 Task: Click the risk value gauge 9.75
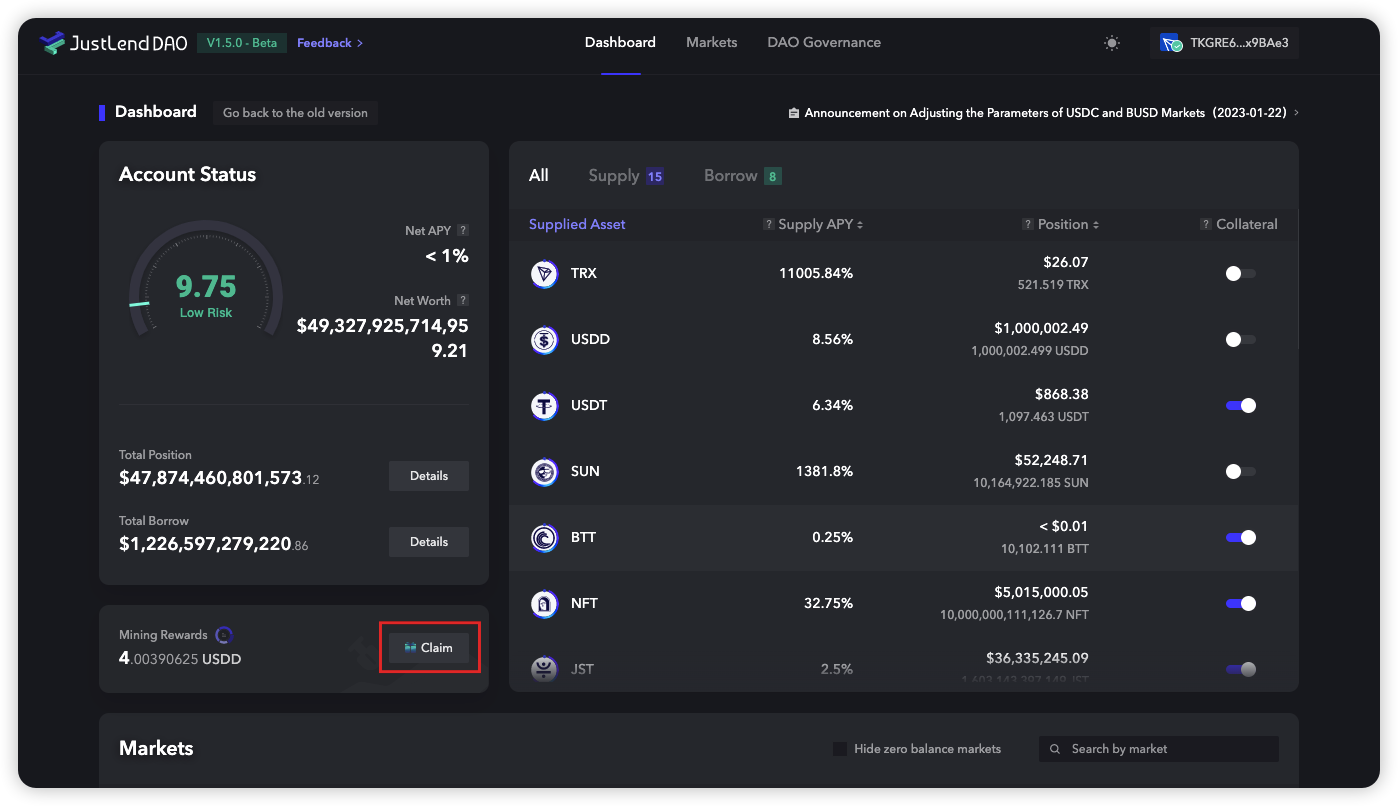coord(206,287)
